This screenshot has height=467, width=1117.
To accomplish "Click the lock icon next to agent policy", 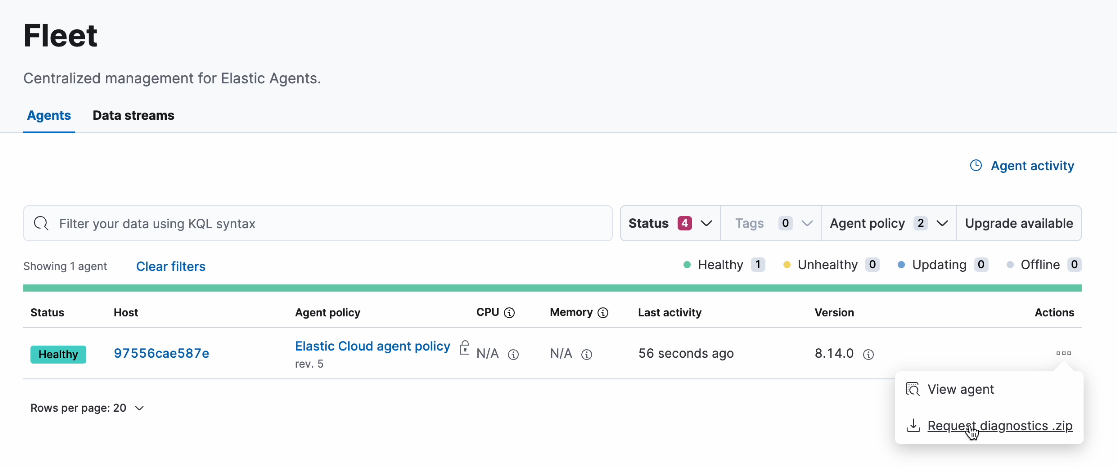I will pyautogui.click(x=464, y=347).
